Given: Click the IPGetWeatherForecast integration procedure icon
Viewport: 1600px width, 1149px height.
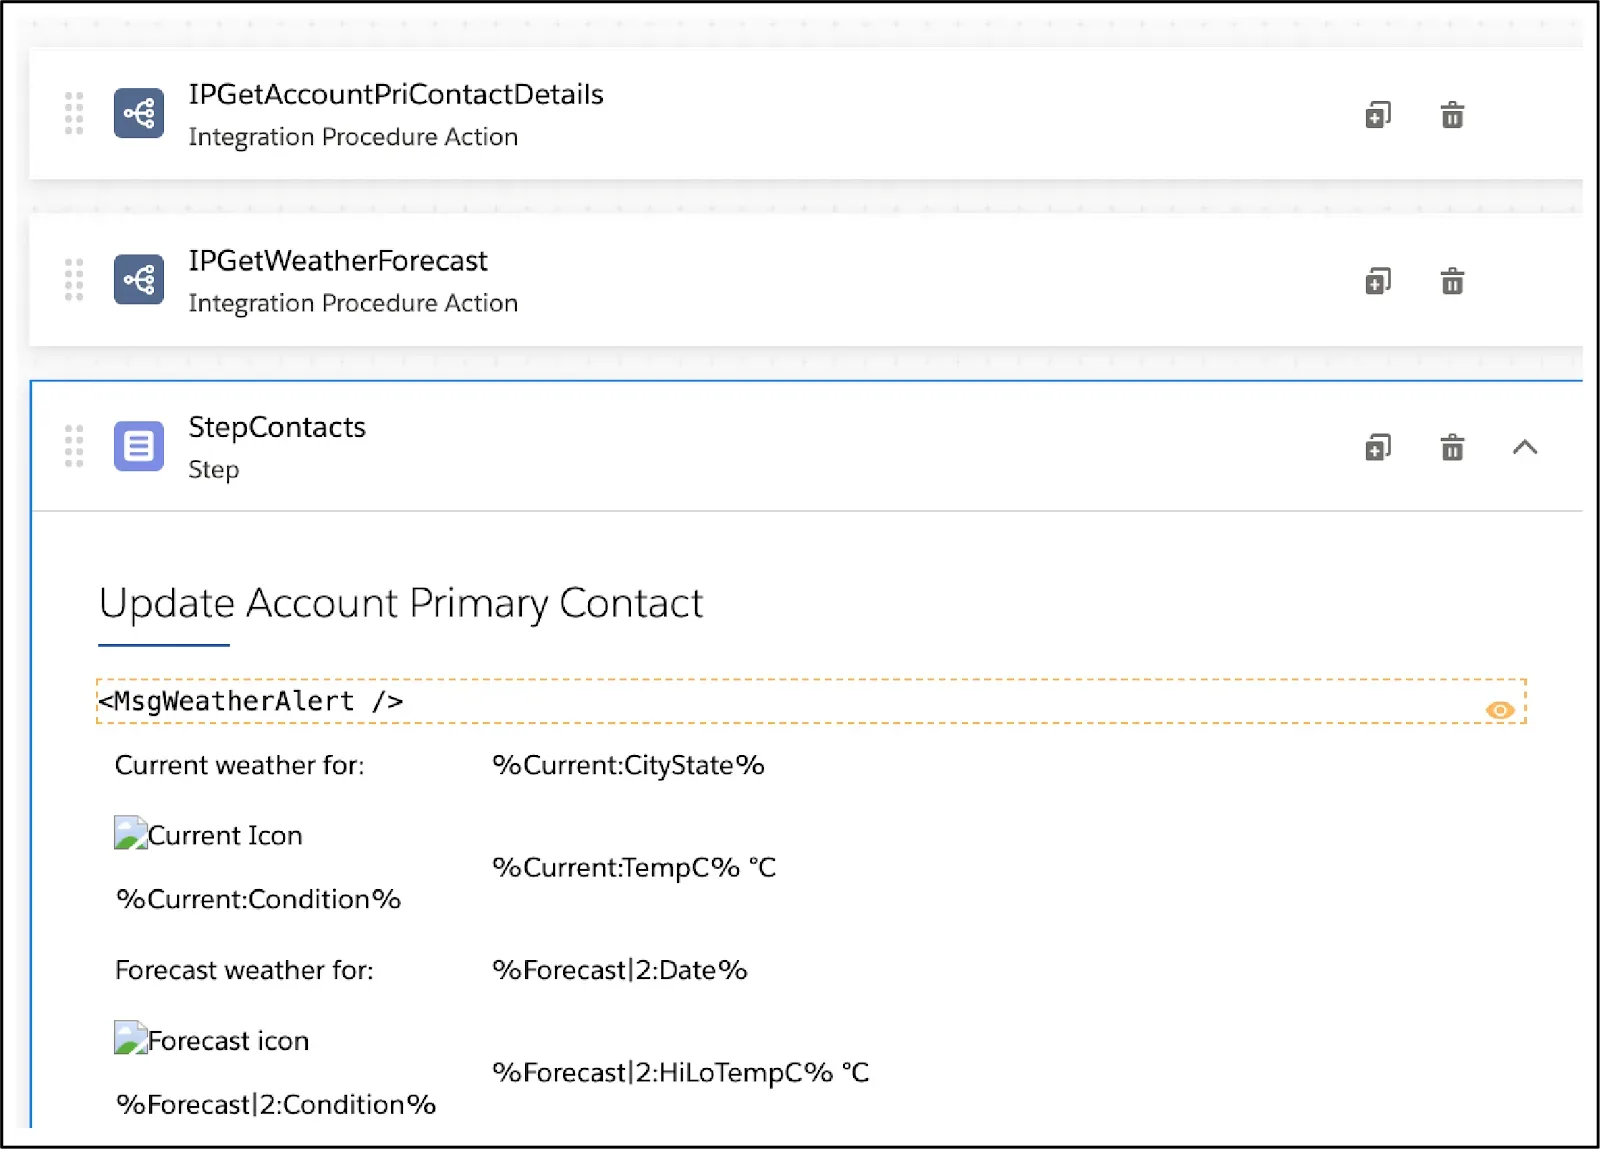Looking at the screenshot, I should 138,279.
